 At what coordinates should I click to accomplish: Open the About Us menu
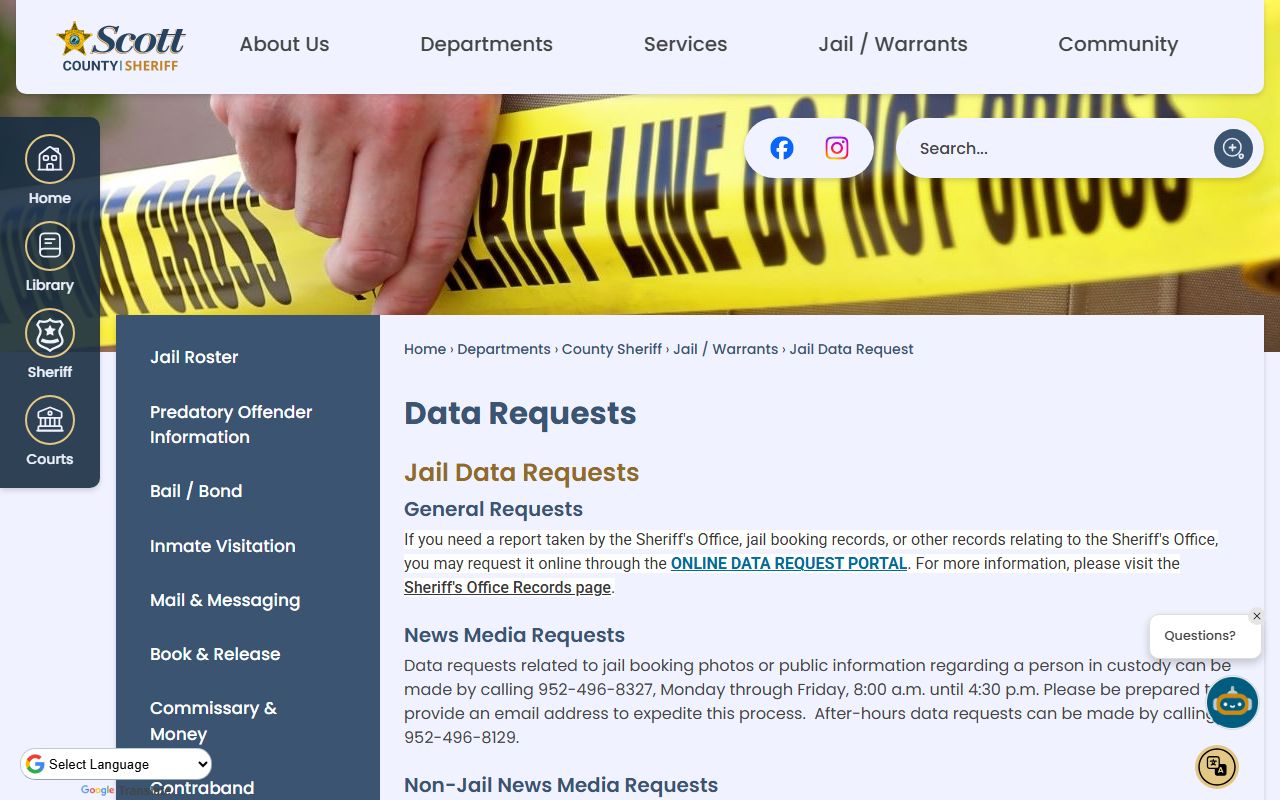(x=284, y=44)
